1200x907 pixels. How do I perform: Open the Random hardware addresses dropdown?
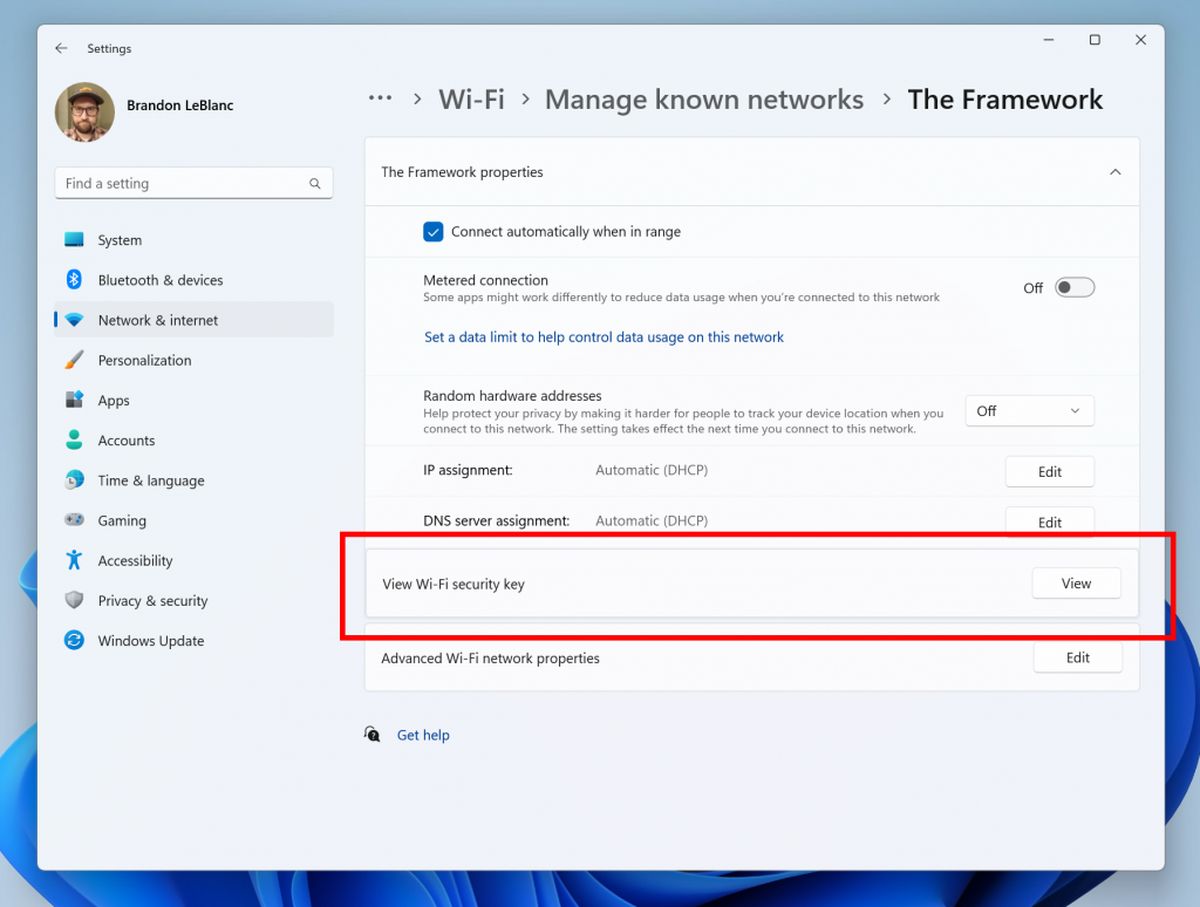coord(1029,410)
